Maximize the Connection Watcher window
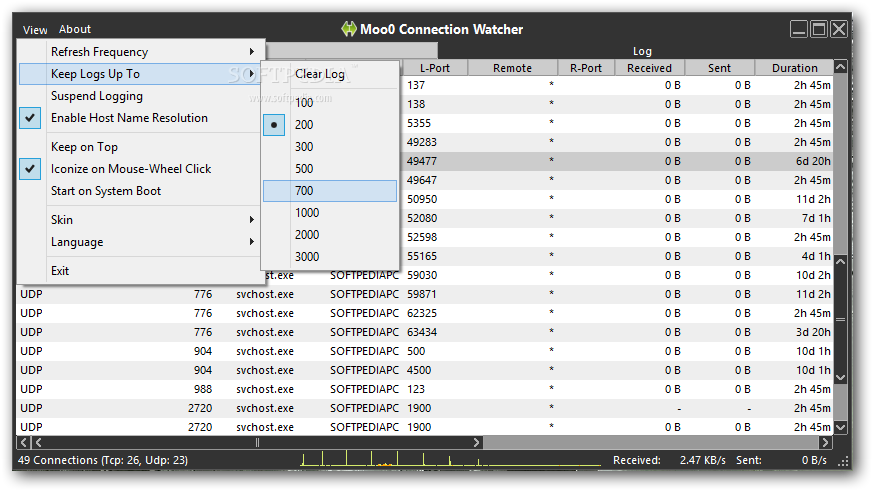This screenshot has height=491, width=873. click(818, 29)
